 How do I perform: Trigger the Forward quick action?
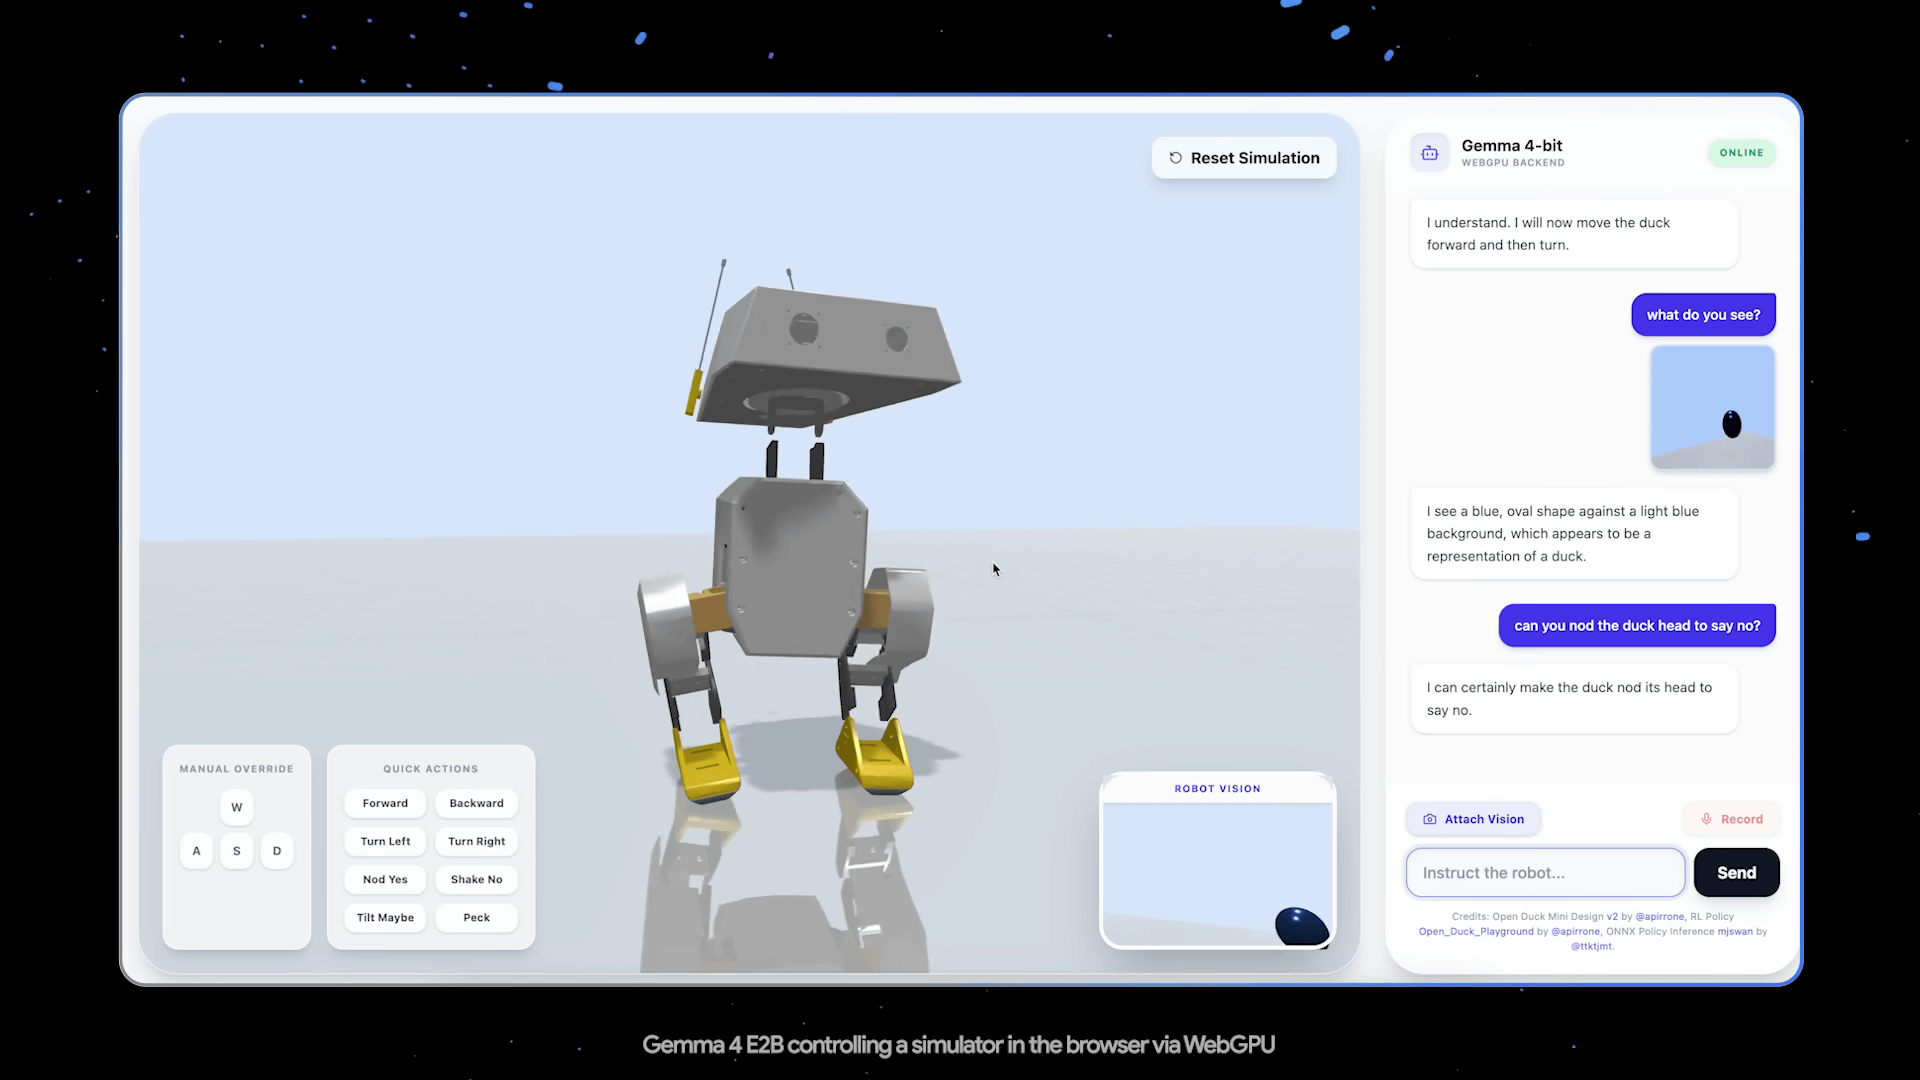(x=385, y=803)
